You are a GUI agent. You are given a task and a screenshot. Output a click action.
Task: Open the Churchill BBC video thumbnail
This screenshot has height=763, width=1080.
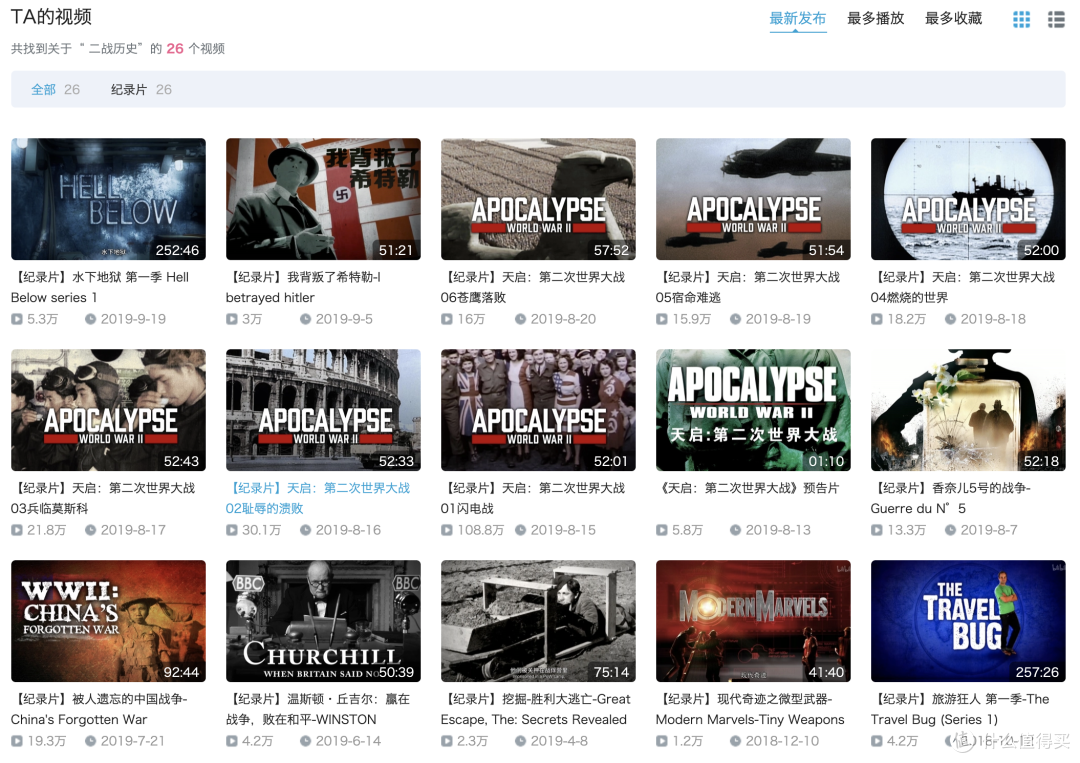click(x=323, y=621)
